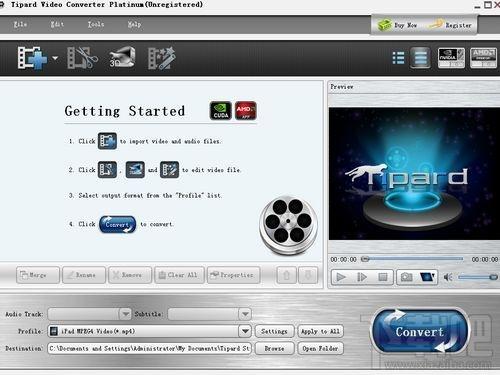Toggle AMD APP acceleration toolbar icon
The image size is (500, 375).
483,58
